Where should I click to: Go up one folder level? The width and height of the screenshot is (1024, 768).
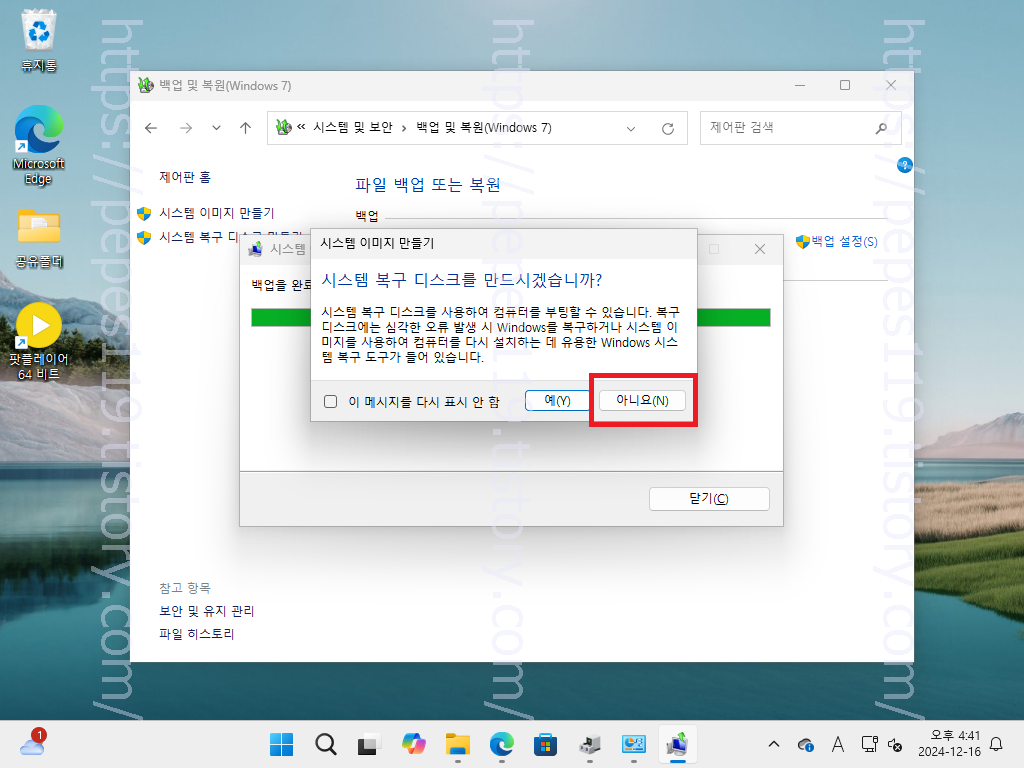pos(246,128)
